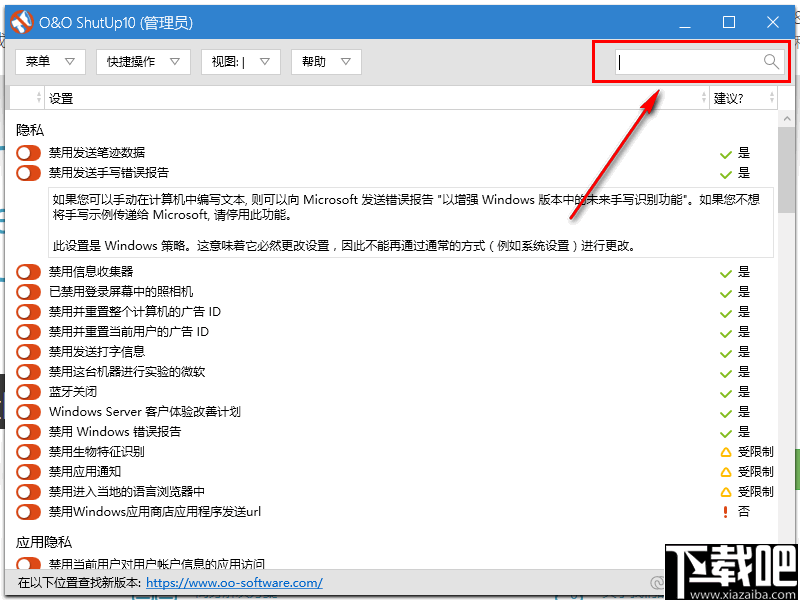Viewport: 800px width, 600px height.
Task: Open the 帮助 menu
Action: tap(325, 61)
